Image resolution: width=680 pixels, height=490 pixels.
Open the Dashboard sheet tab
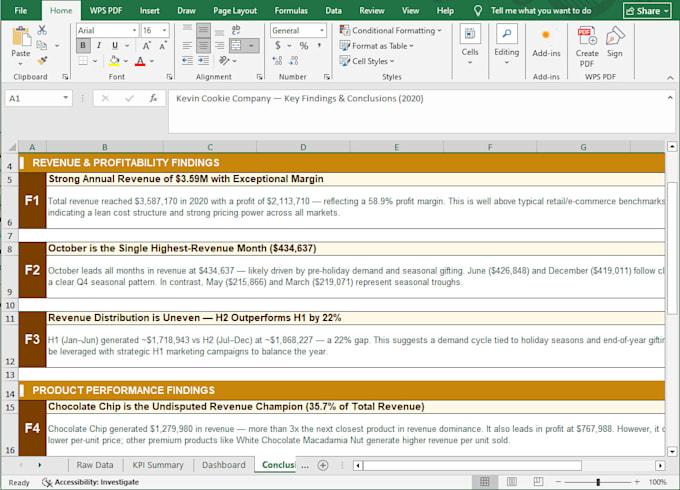[224, 465]
